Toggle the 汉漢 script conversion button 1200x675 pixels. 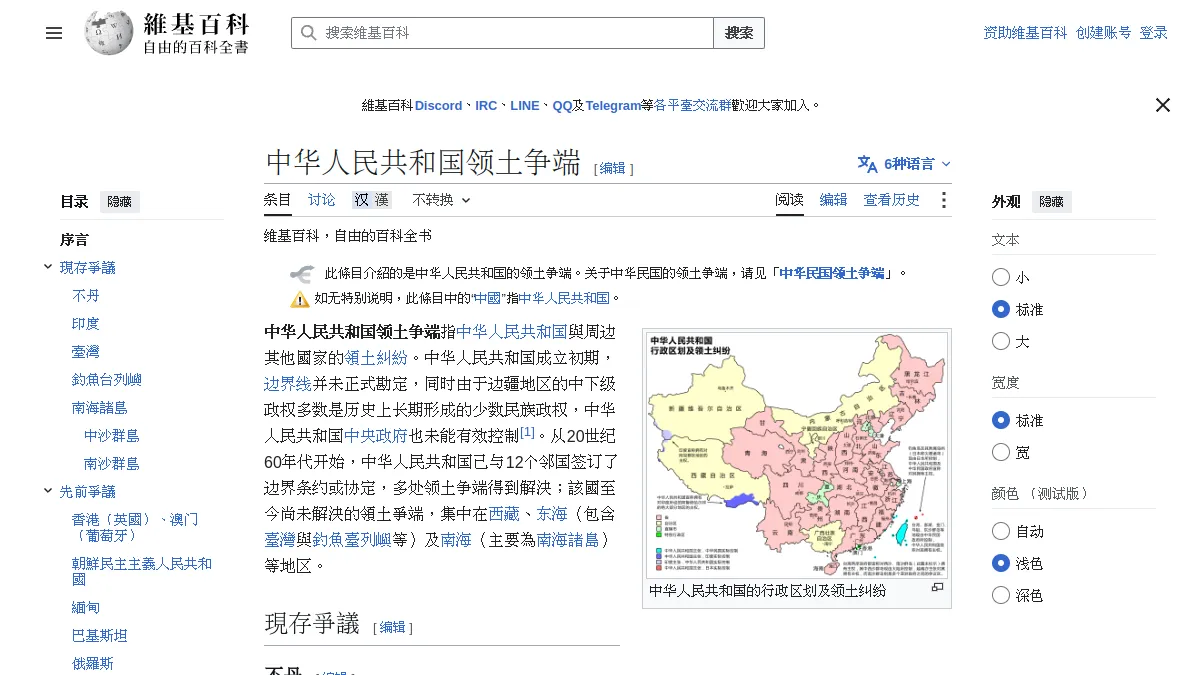[371, 200]
